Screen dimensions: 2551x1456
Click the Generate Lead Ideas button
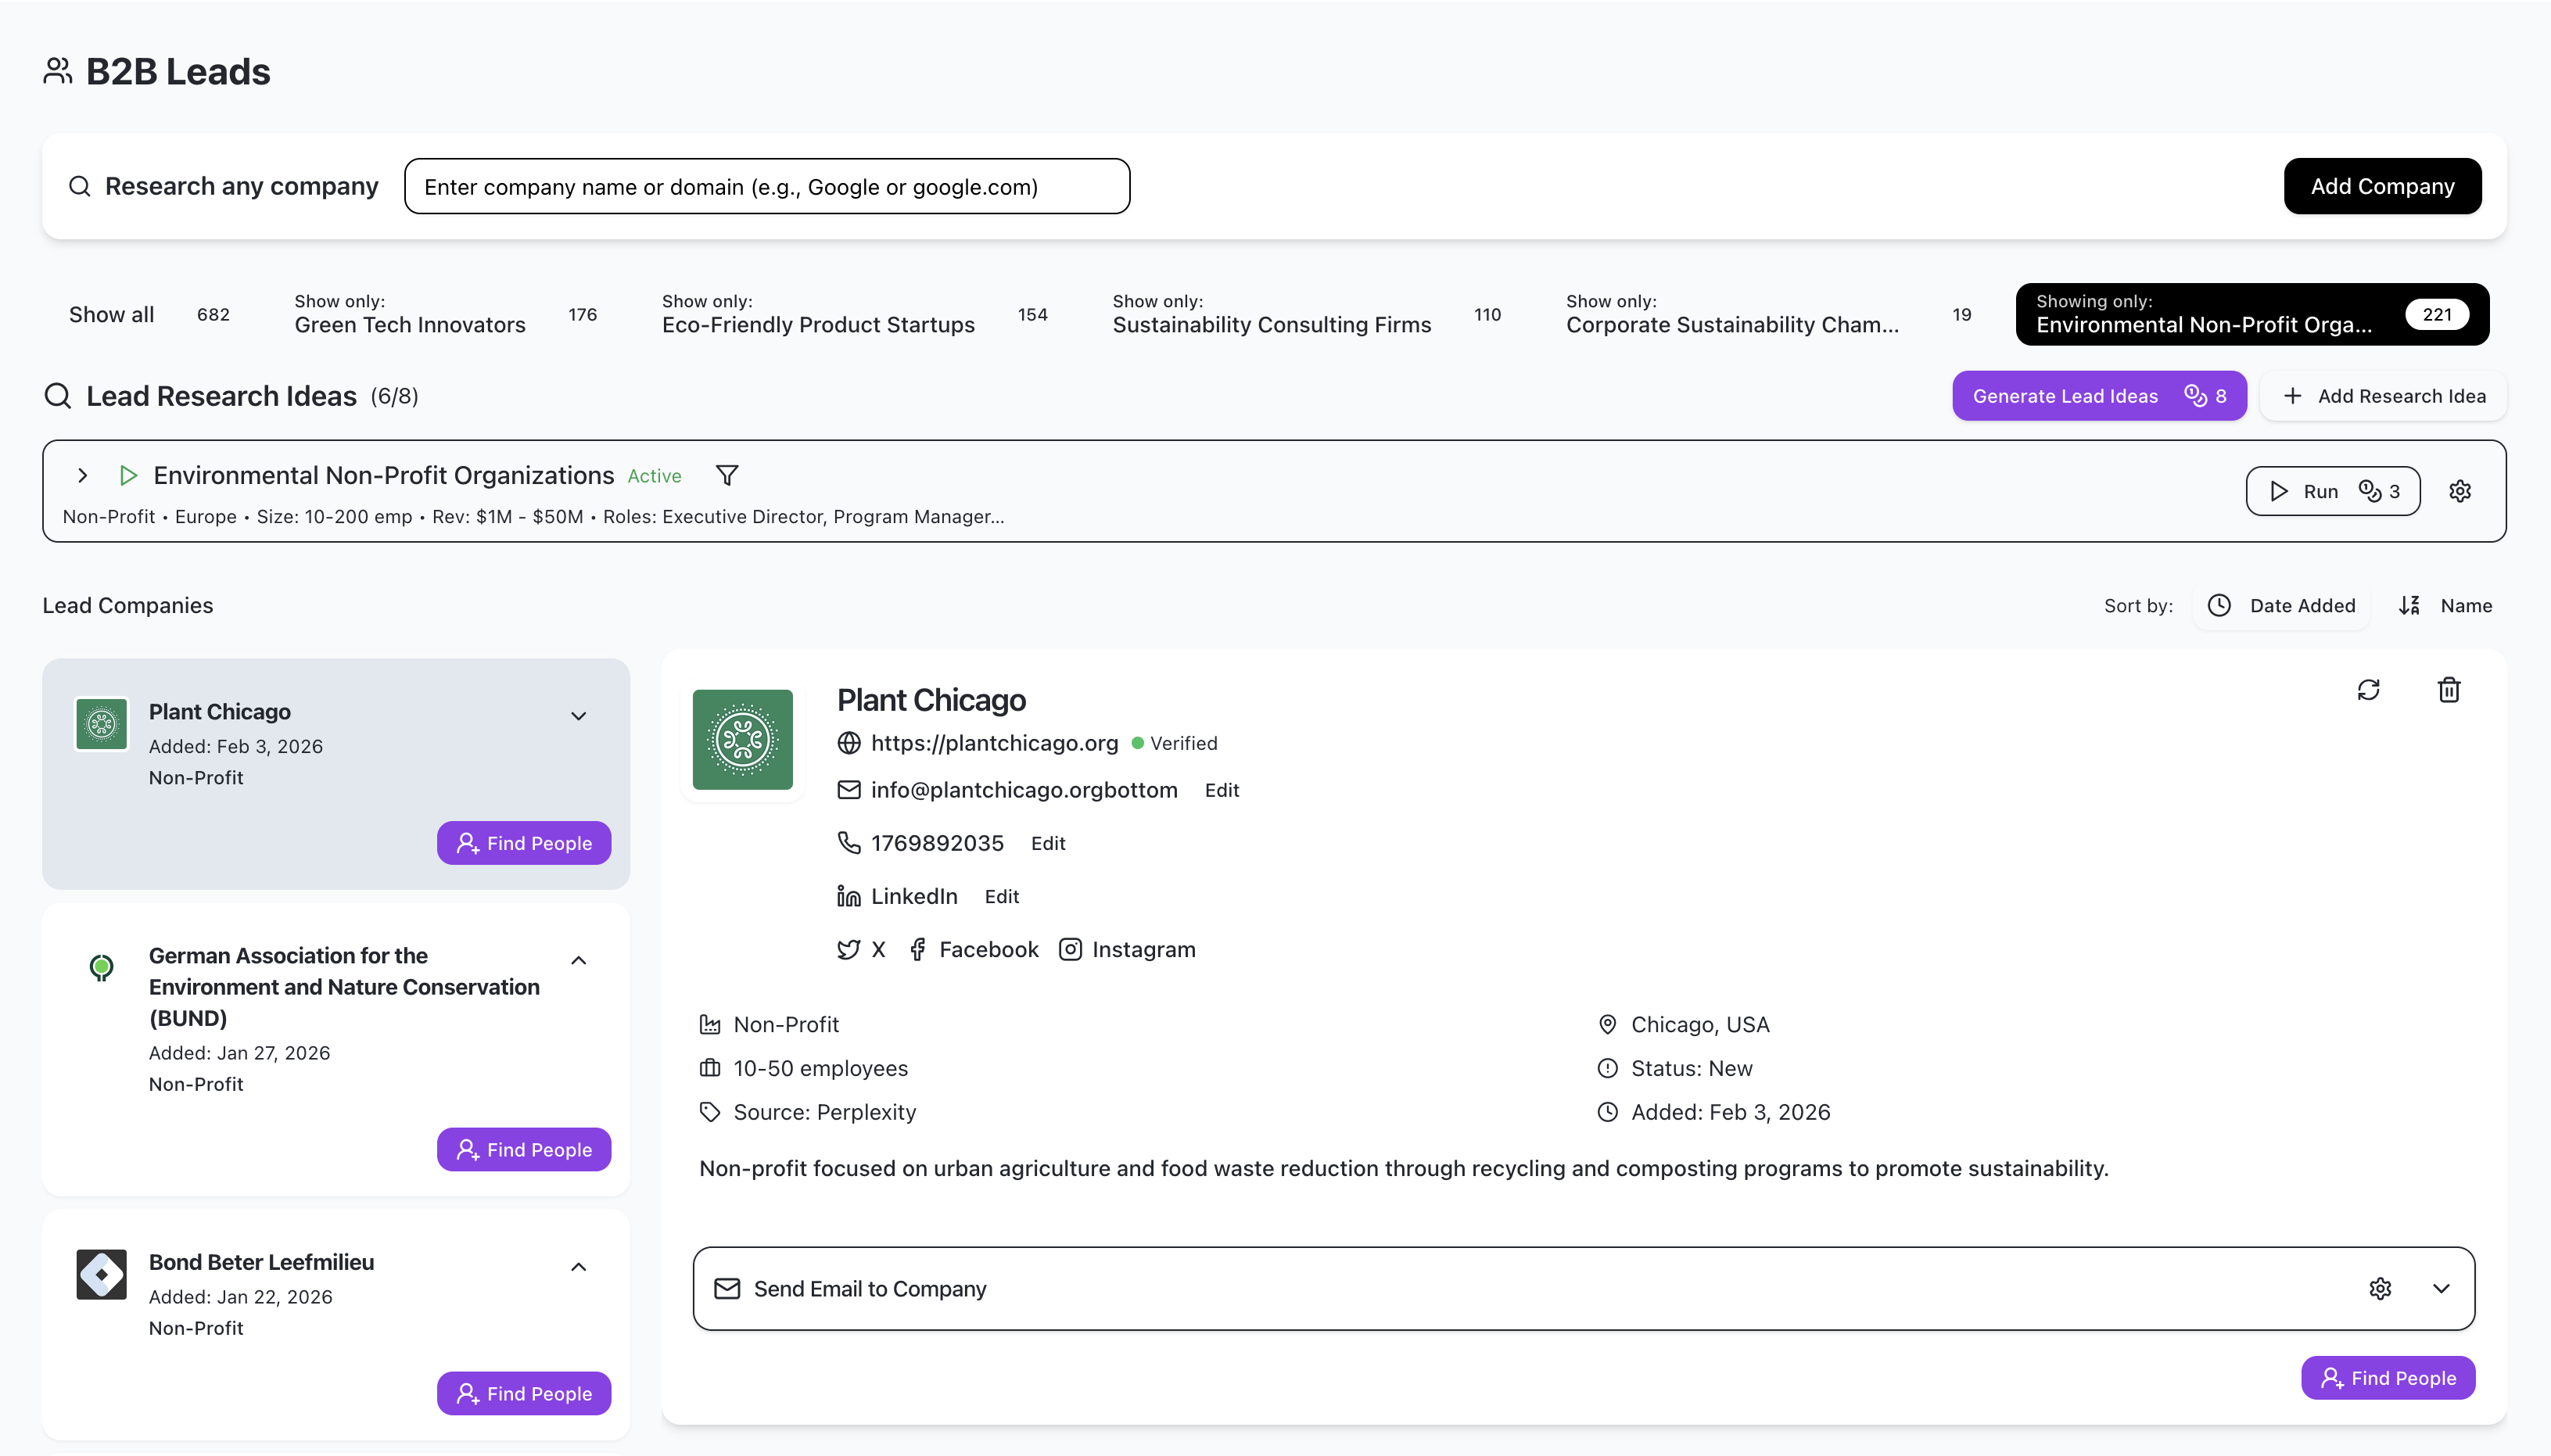(2098, 395)
